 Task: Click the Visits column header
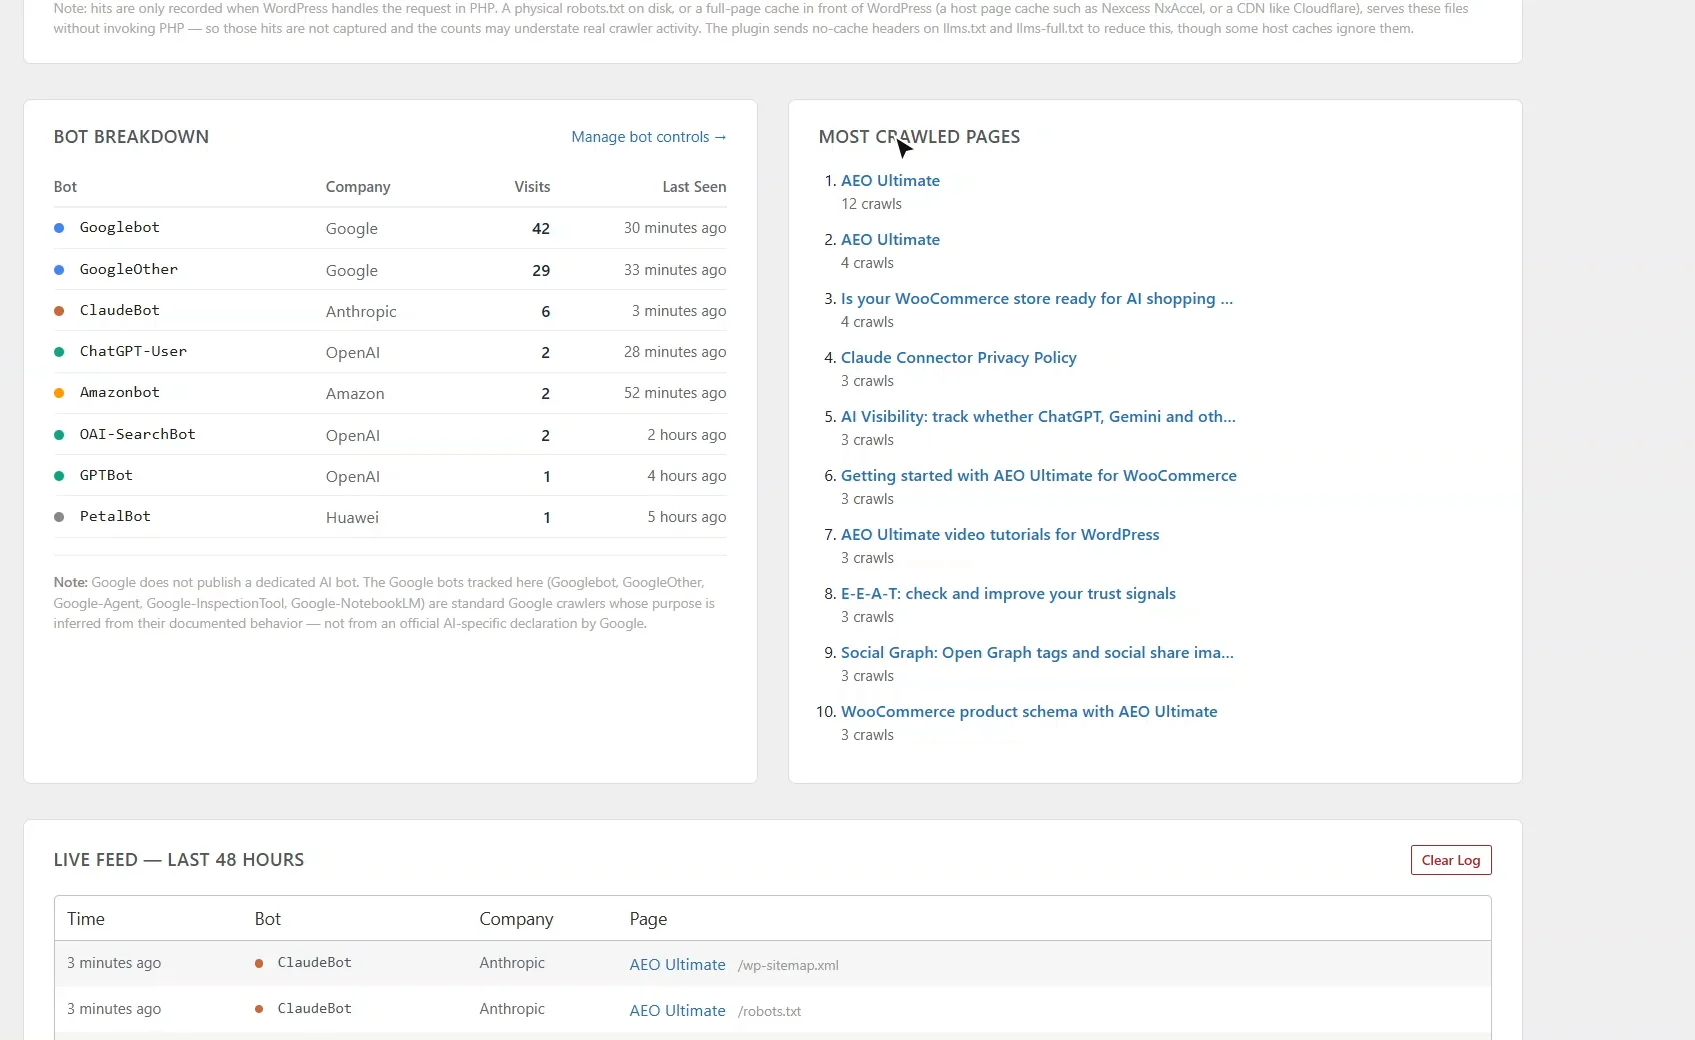tap(532, 187)
